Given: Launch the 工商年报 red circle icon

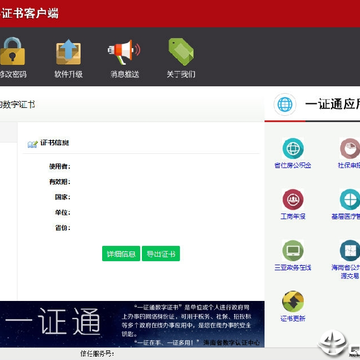Looking at the screenshot, I should [x=293, y=199].
